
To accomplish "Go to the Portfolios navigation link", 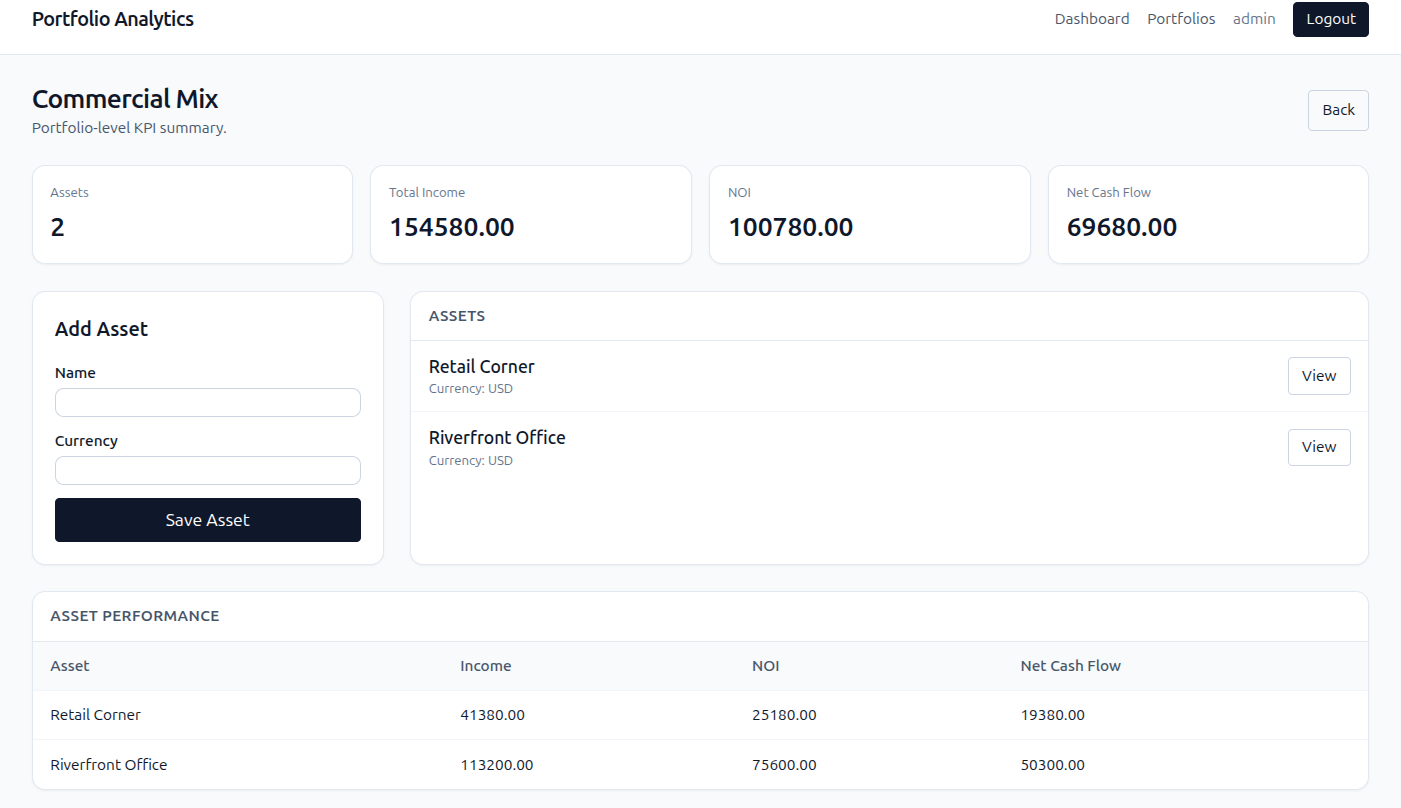I will point(1181,19).
